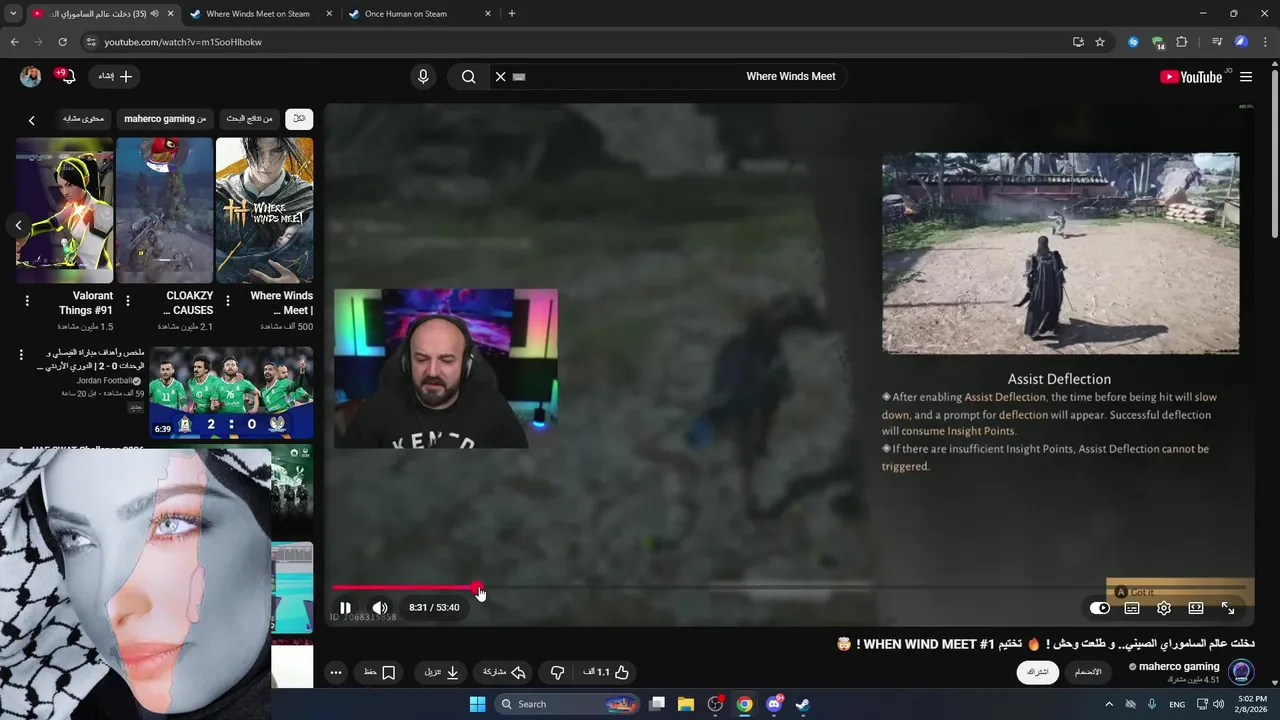Open the install app icon in address bar
Viewport: 1280px width, 720px height.
coord(1078,42)
